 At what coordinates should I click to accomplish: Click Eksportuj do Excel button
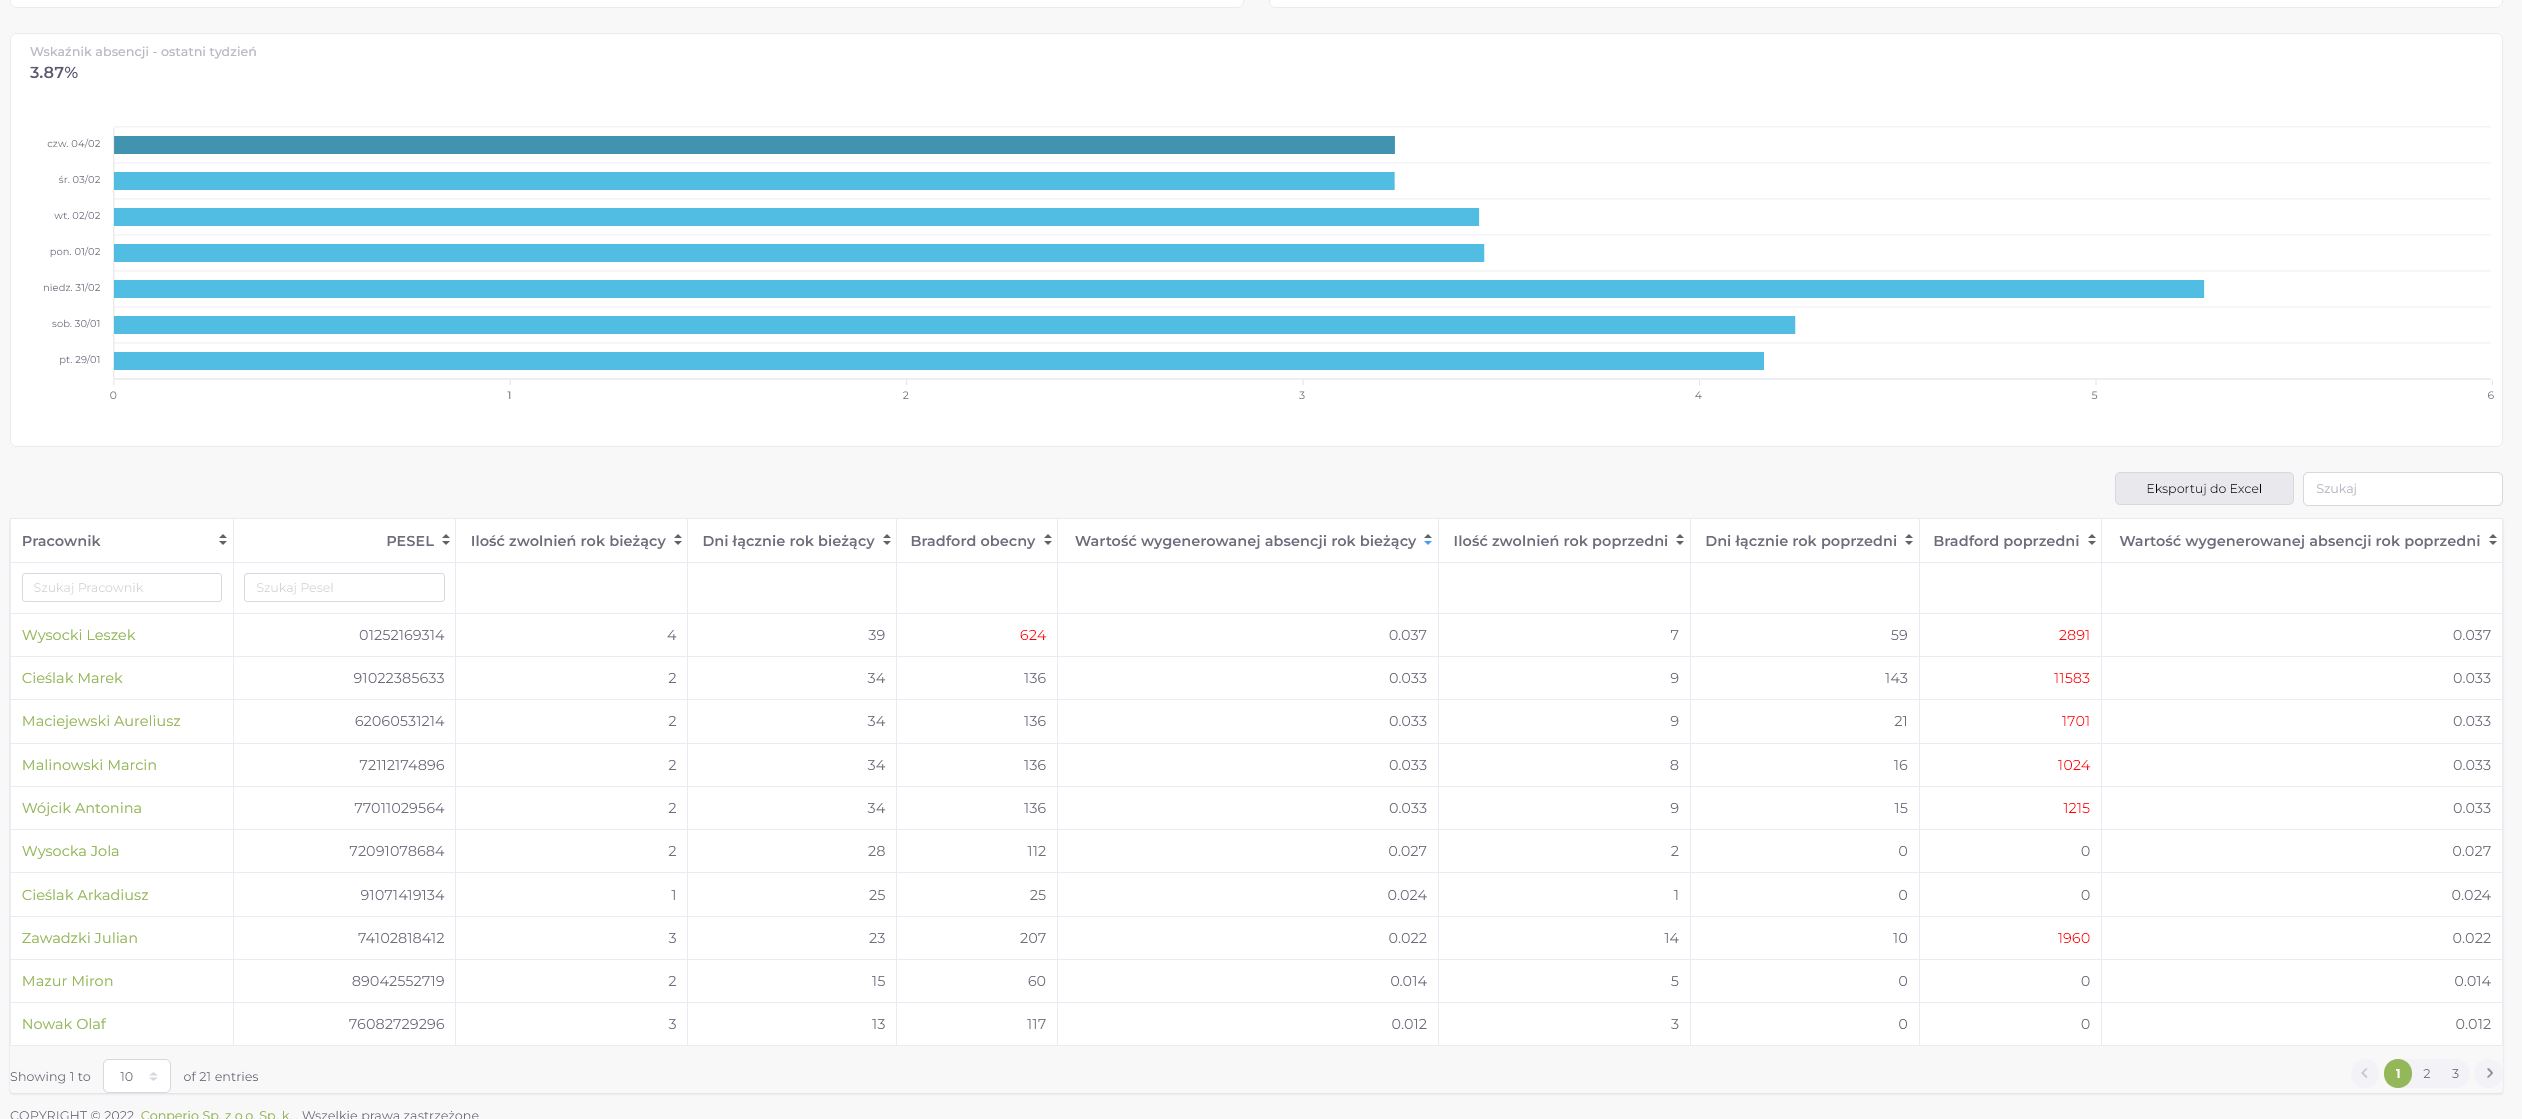(2203, 488)
